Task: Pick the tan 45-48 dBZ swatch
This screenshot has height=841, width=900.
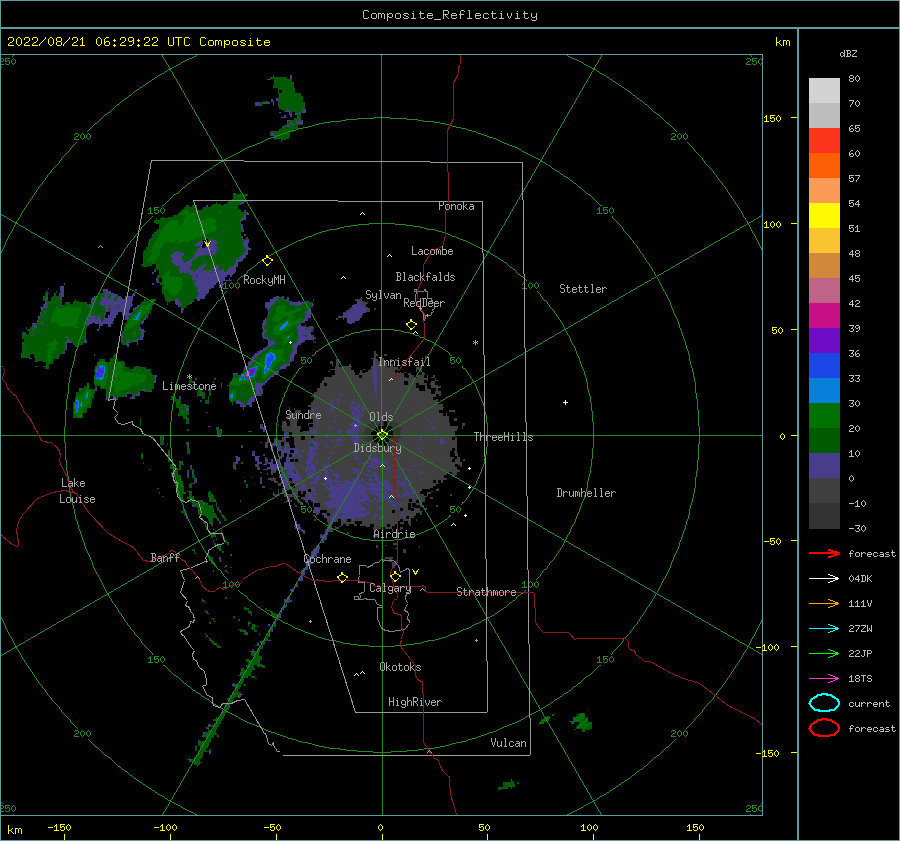Action: [x=824, y=266]
